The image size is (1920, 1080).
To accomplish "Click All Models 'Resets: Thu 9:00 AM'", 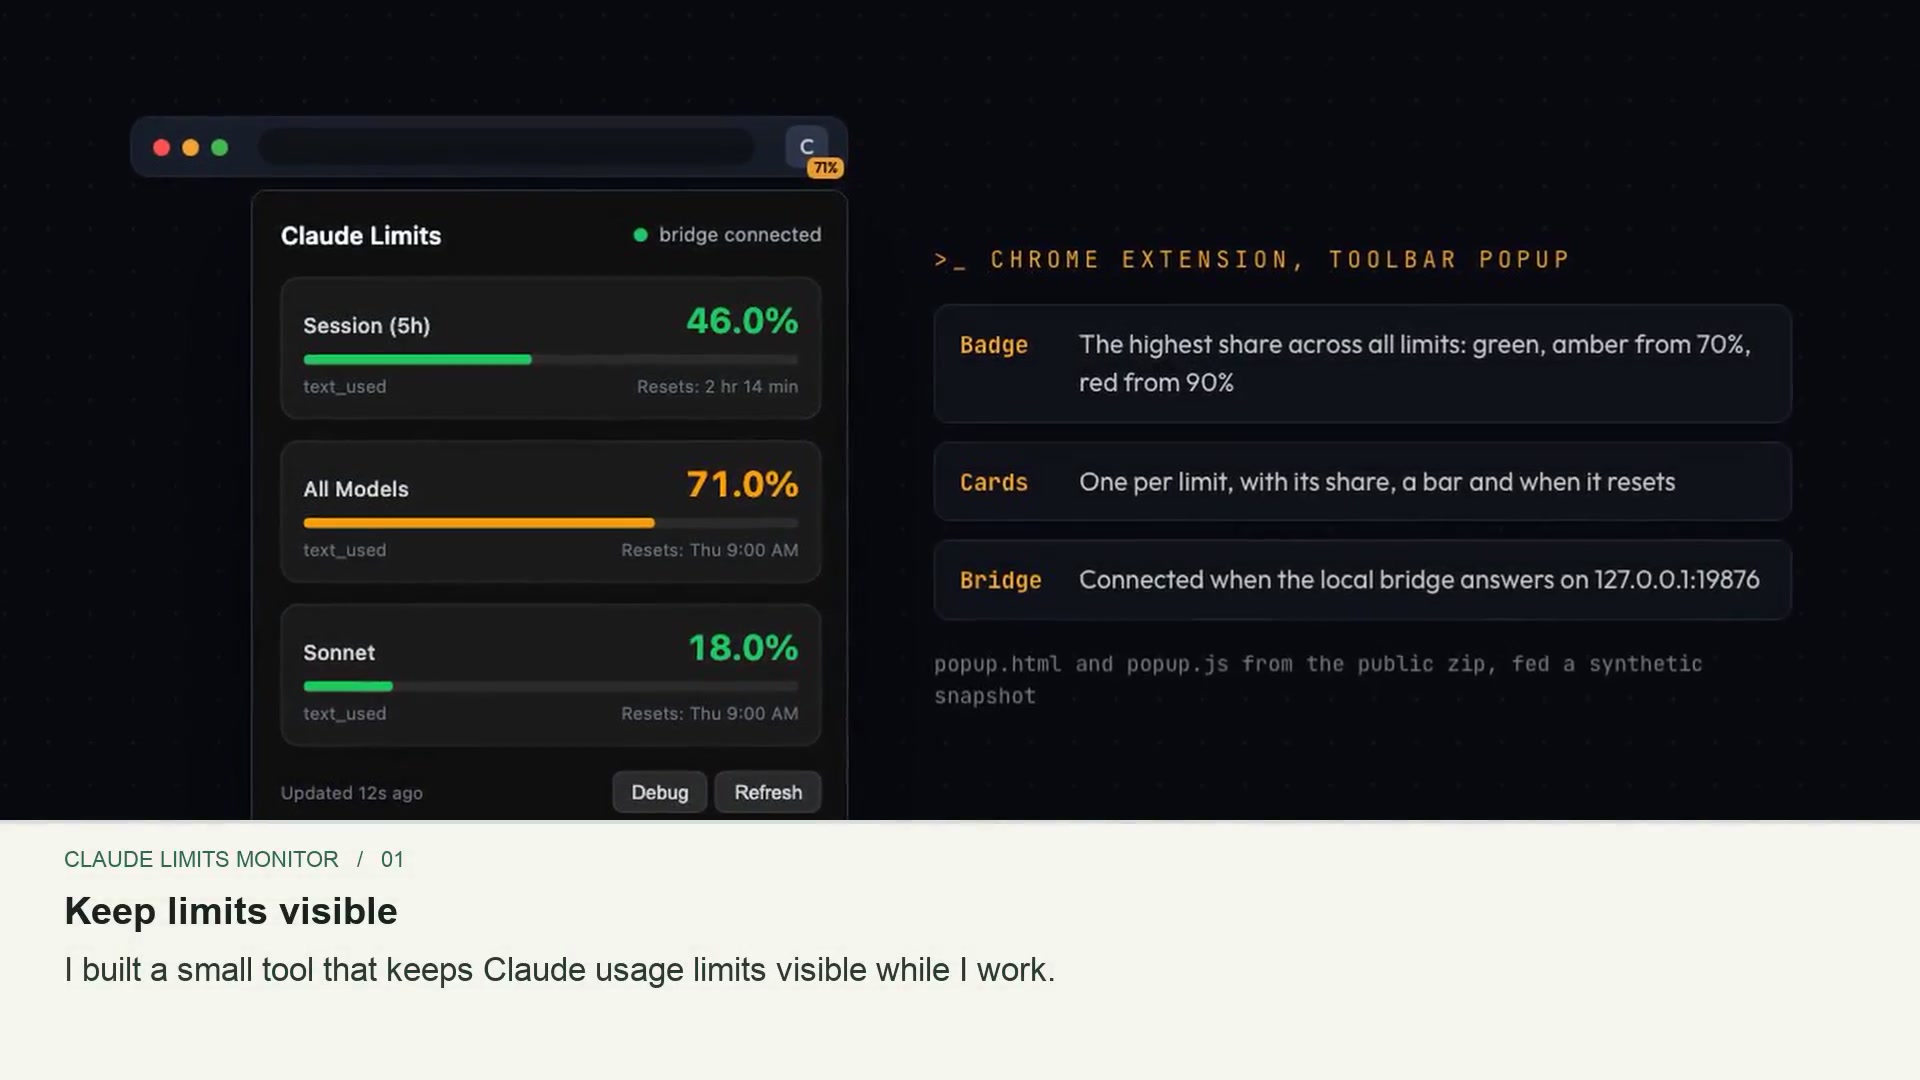I will 709,550.
